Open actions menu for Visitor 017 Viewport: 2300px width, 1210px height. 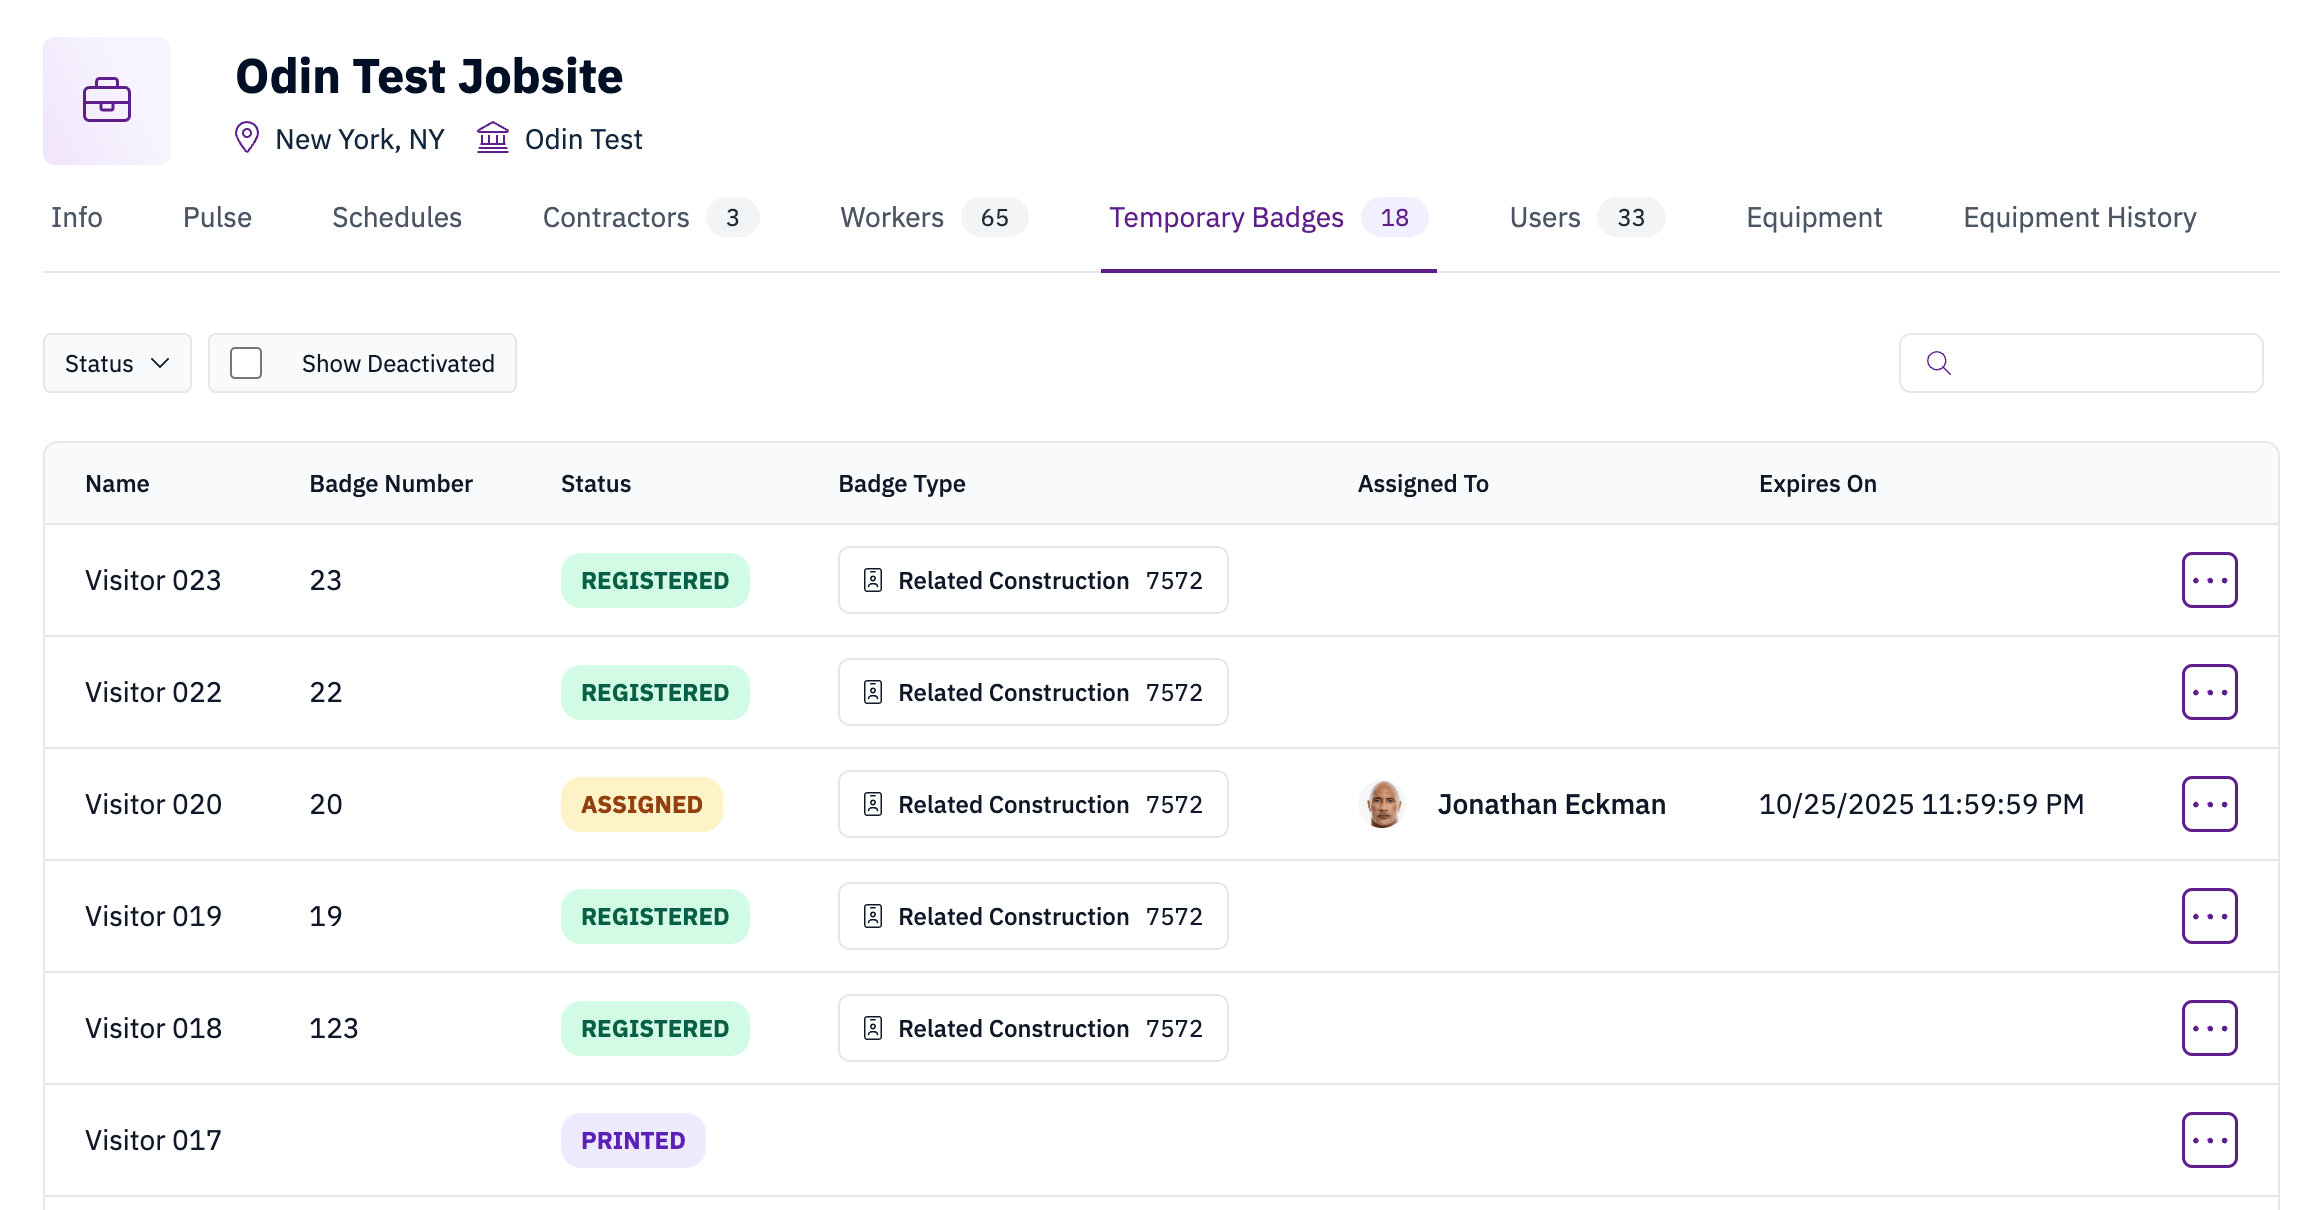coord(2209,1140)
